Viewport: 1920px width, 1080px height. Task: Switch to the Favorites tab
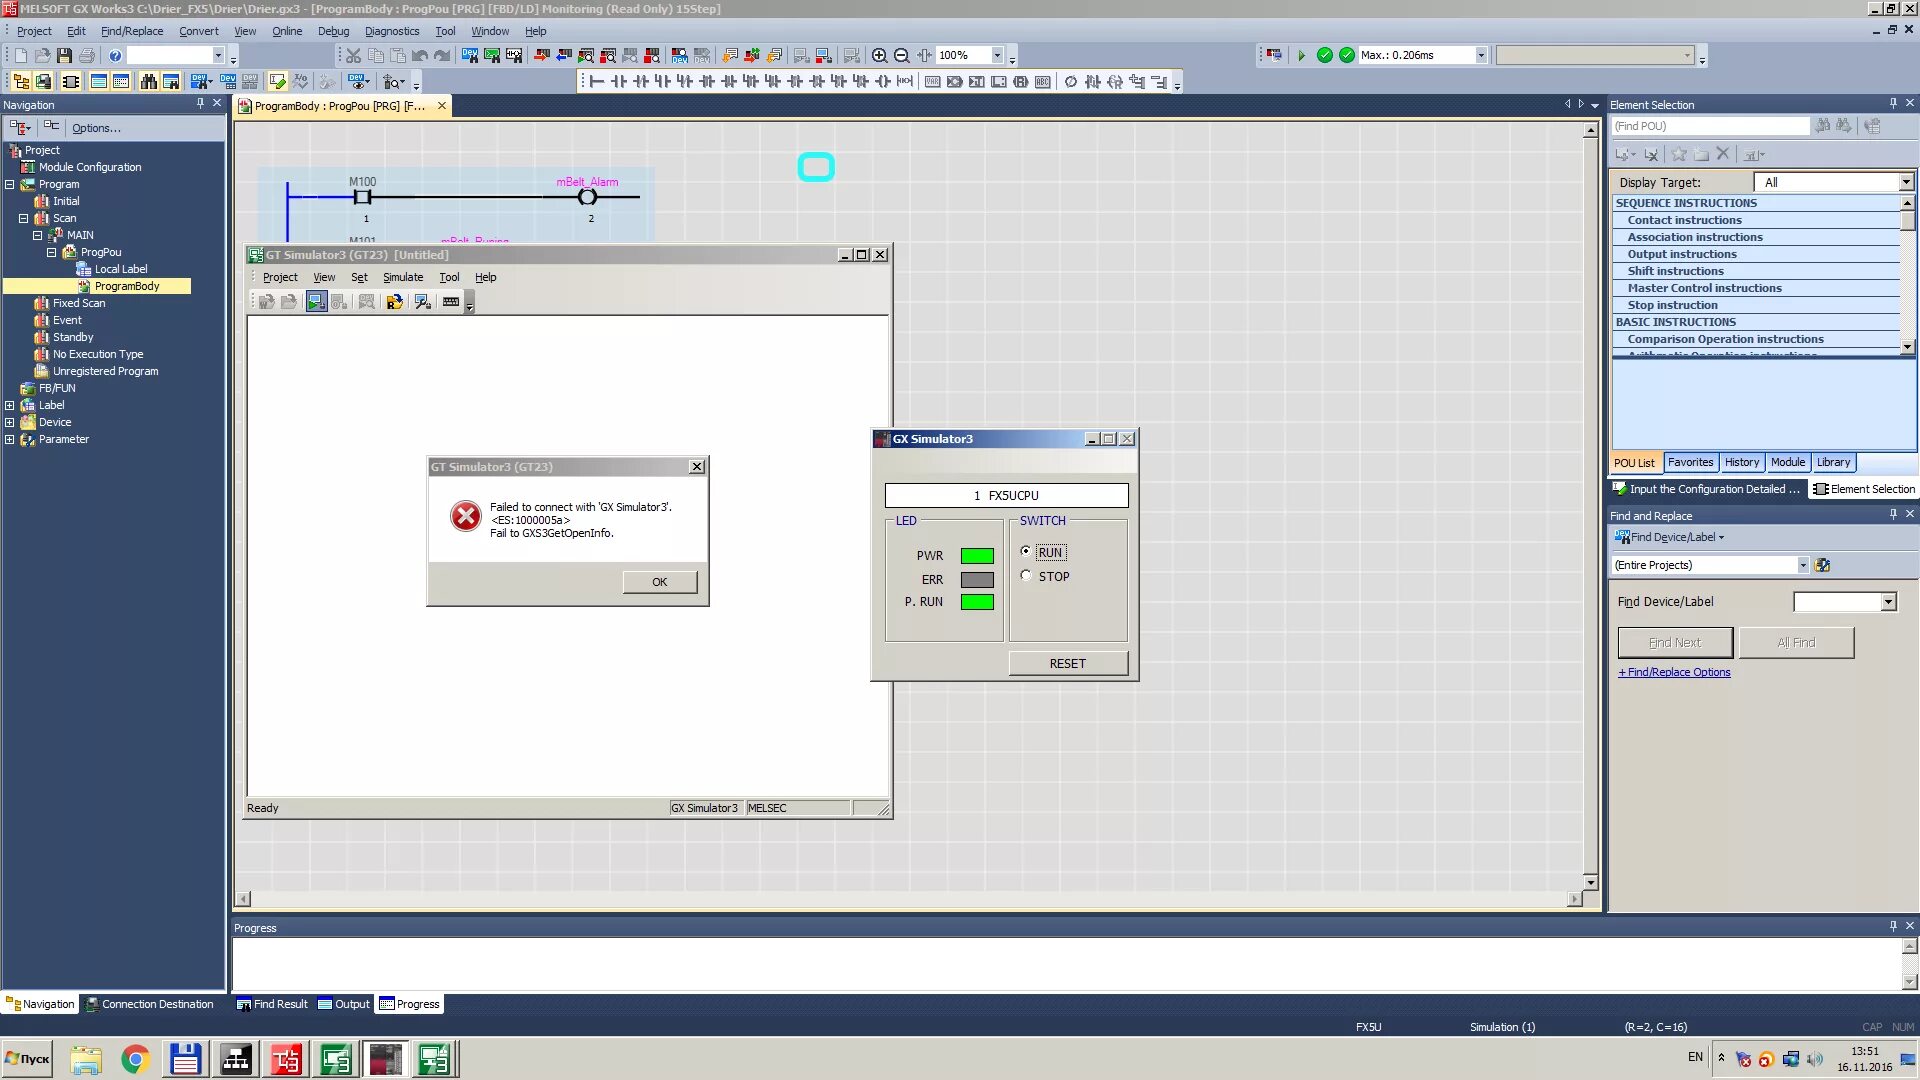(x=1691, y=462)
